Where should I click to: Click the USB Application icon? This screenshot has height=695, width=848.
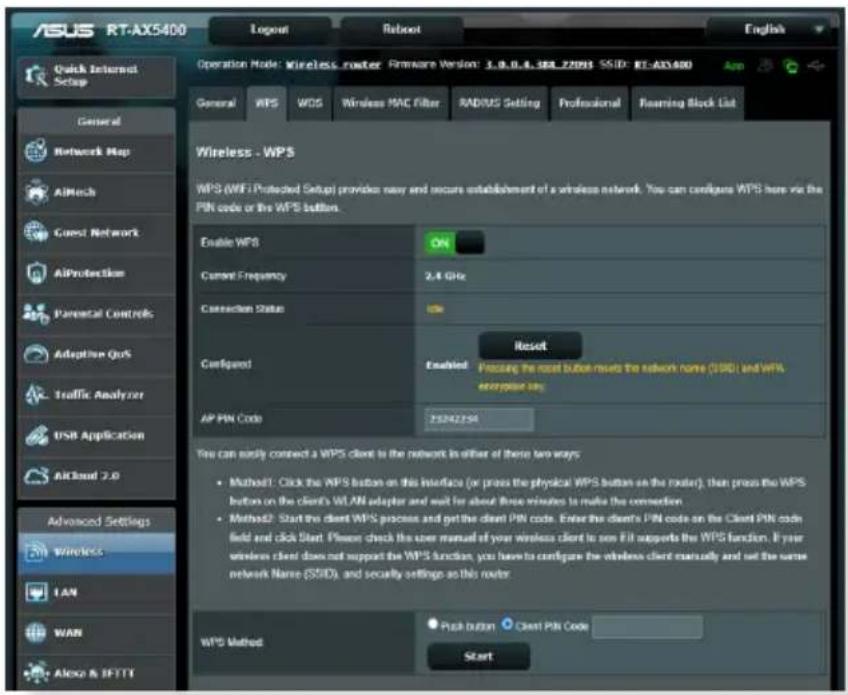pos(36,435)
